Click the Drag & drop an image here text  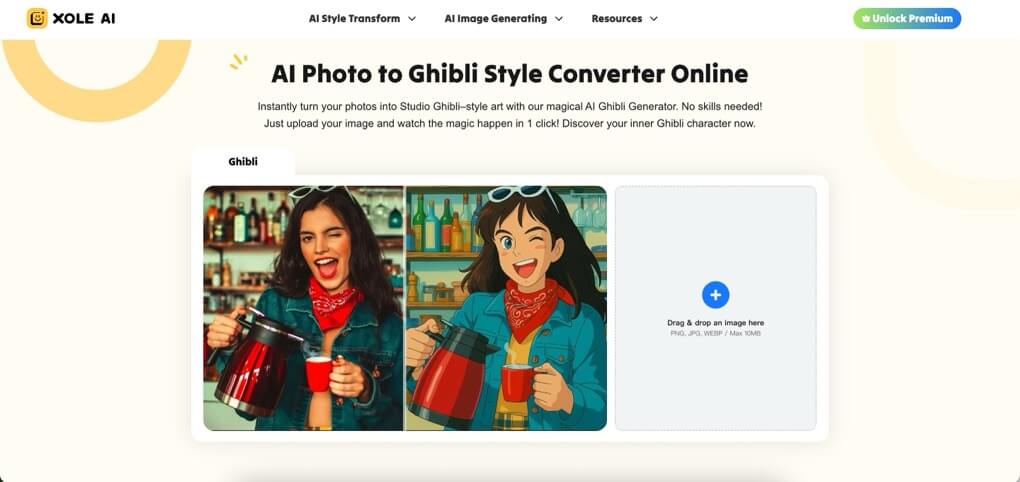tap(716, 323)
